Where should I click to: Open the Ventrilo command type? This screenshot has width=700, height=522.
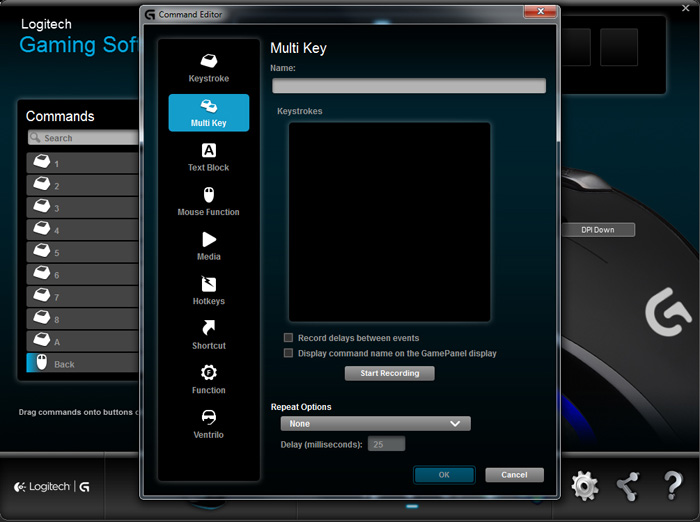(208, 424)
